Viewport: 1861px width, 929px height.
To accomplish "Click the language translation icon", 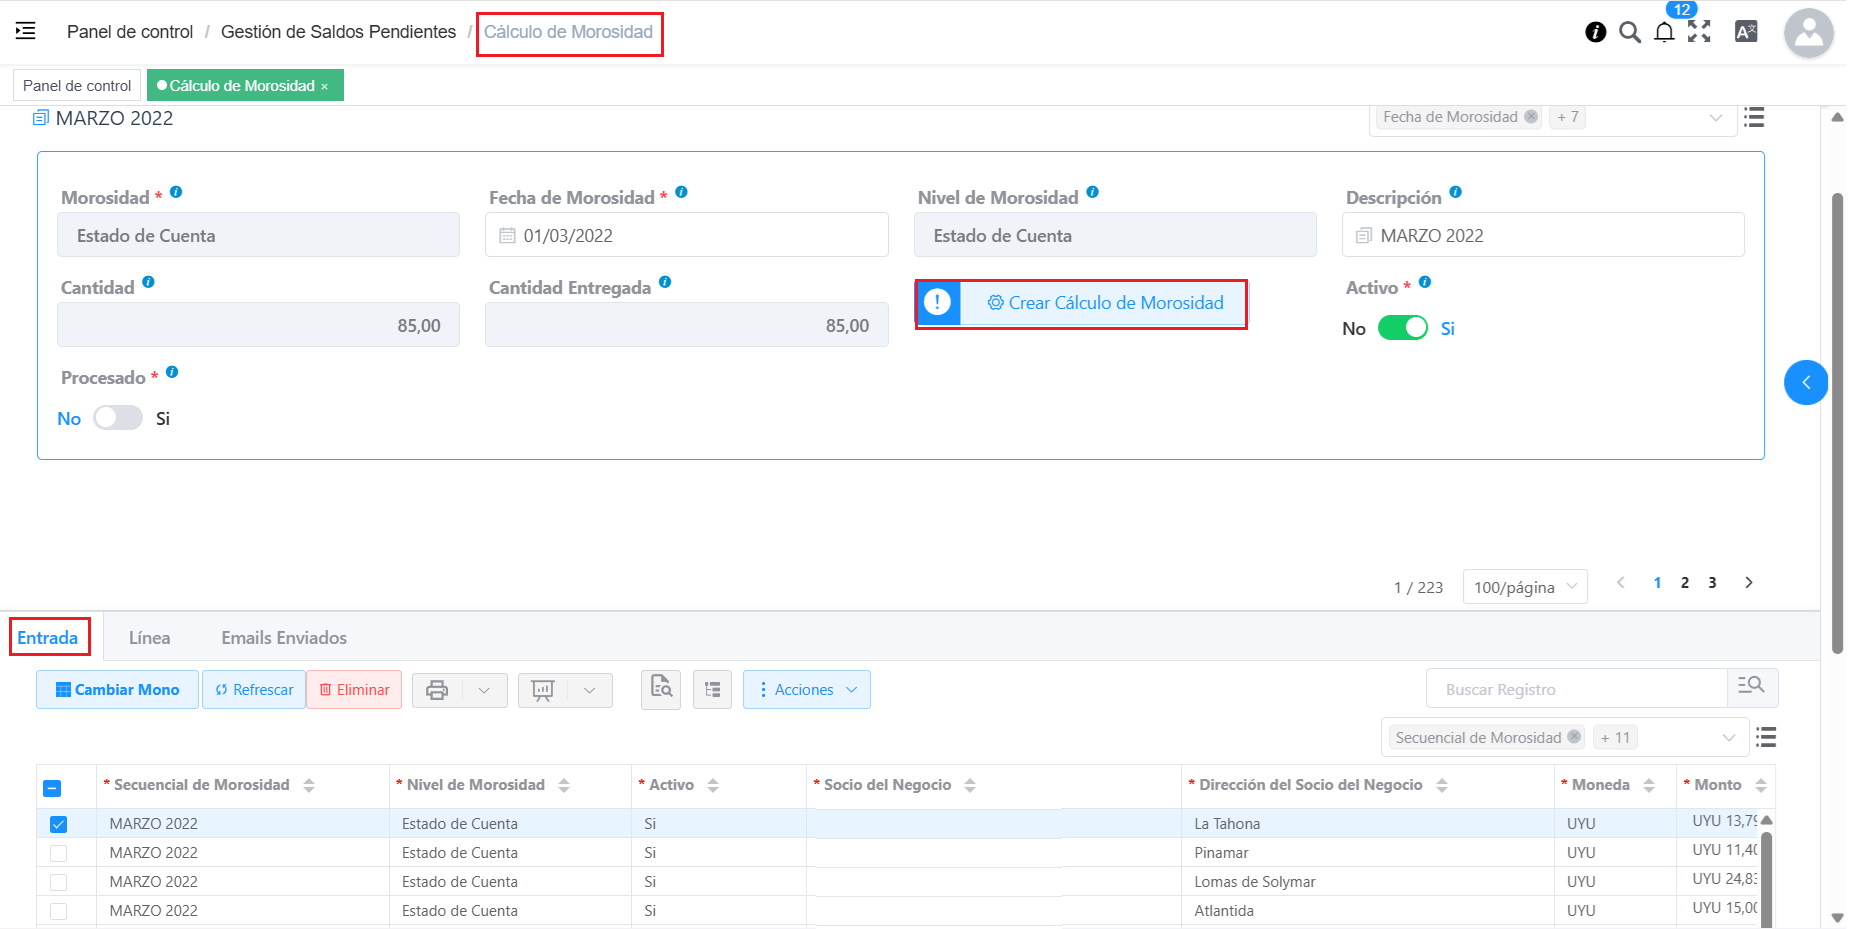I will coord(1746,32).
